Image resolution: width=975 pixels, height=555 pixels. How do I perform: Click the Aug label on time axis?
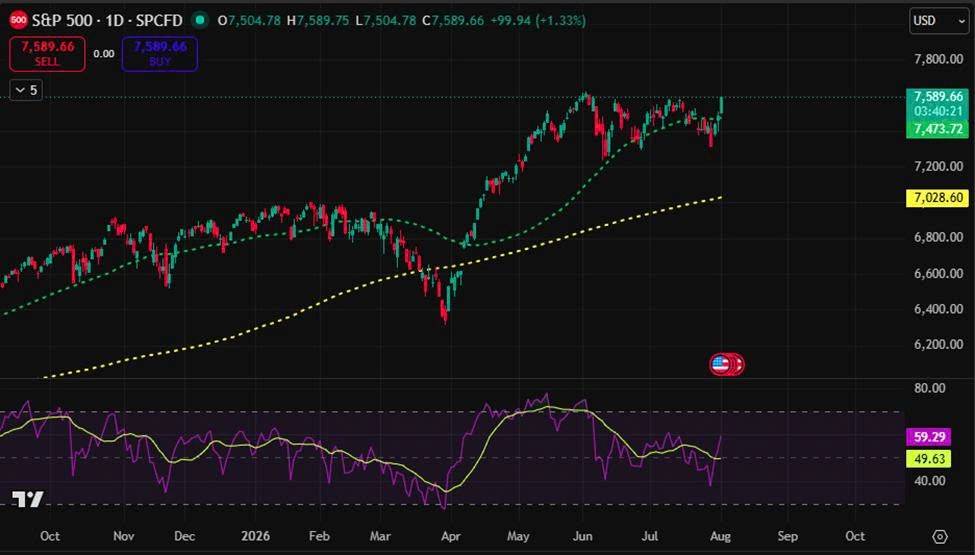tap(720, 536)
